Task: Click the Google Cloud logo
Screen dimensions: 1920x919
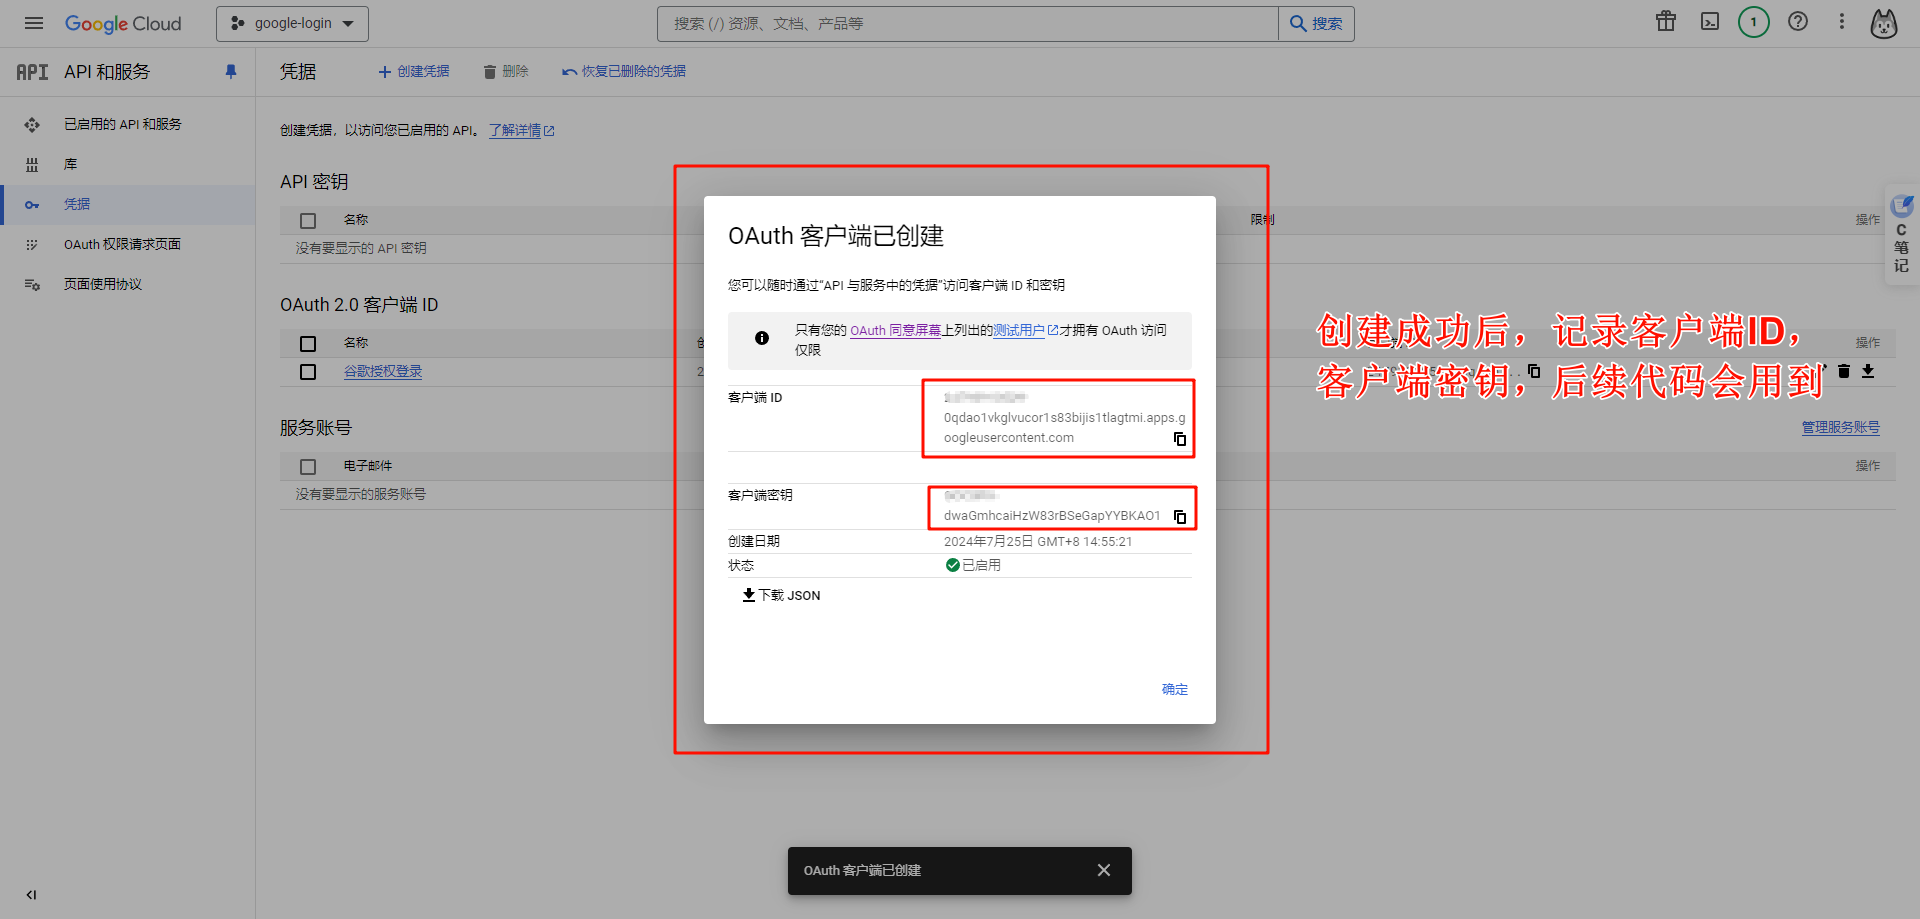Action: pyautogui.click(x=123, y=23)
